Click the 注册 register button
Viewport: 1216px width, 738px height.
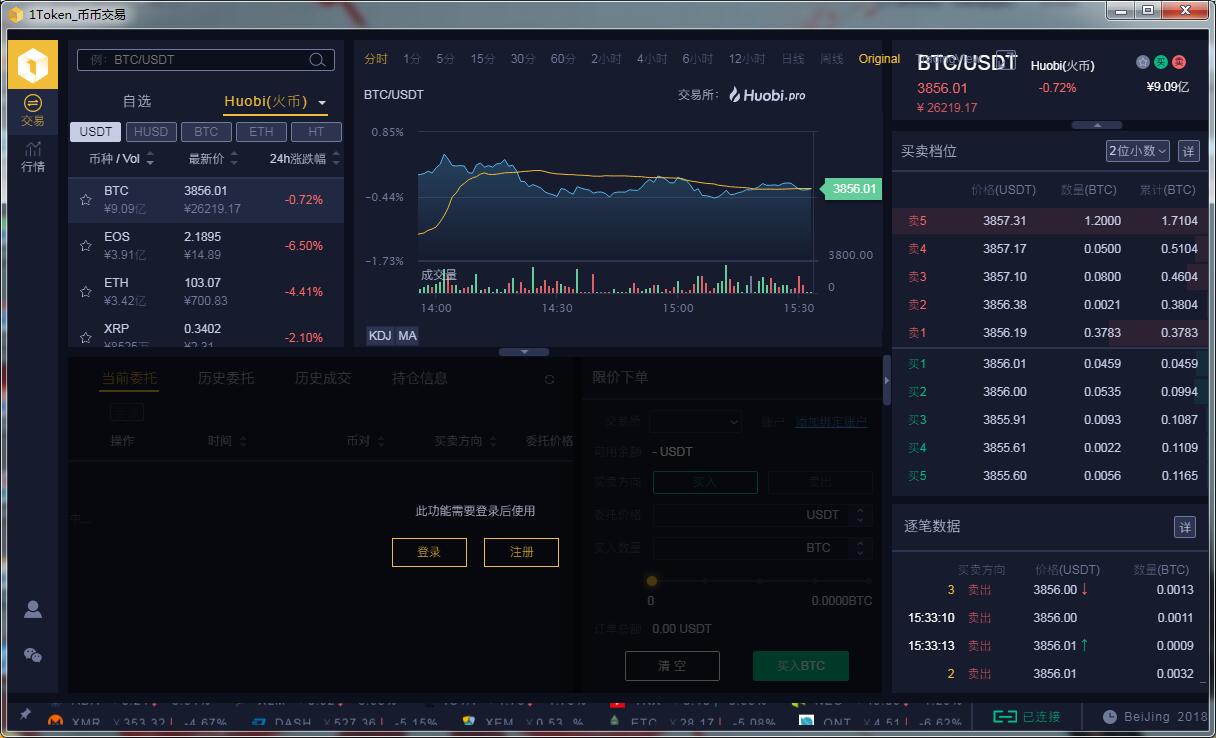tap(521, 552)
